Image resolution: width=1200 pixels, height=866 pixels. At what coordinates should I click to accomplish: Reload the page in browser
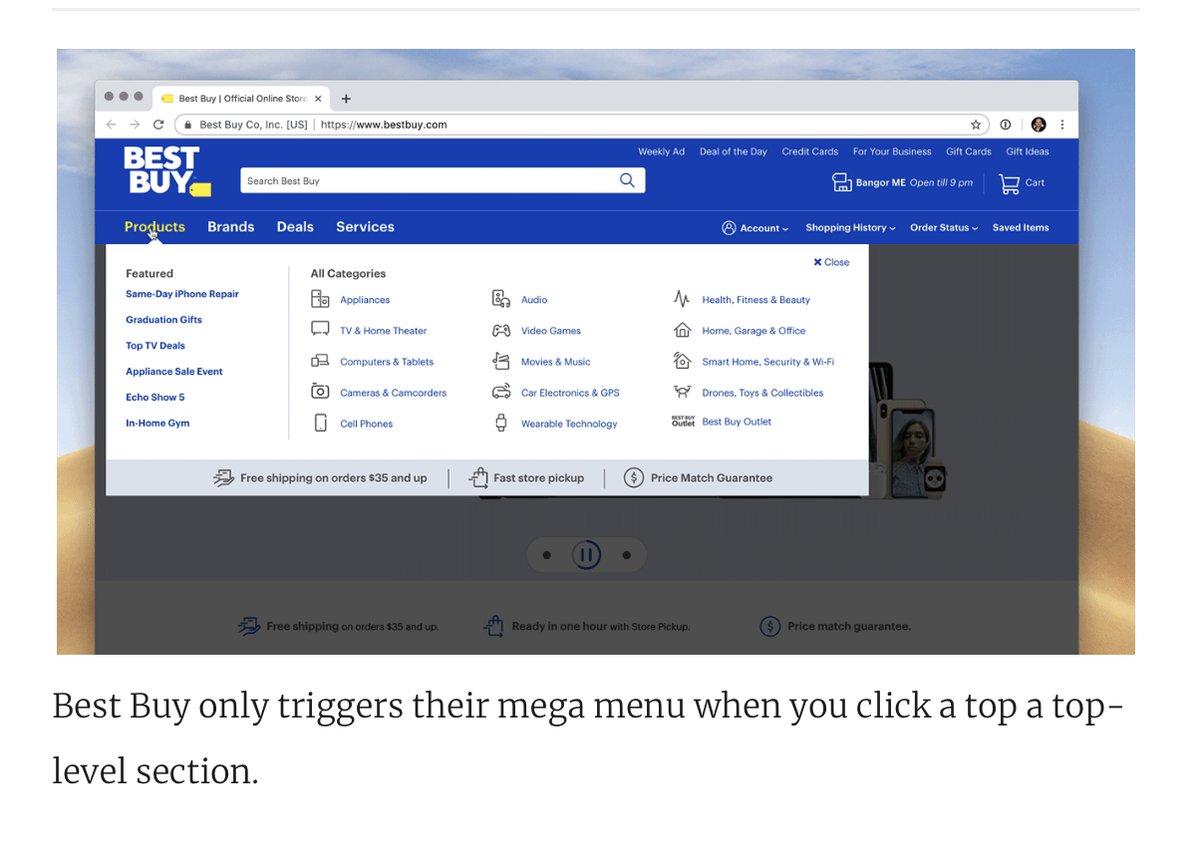pos(158,125)
